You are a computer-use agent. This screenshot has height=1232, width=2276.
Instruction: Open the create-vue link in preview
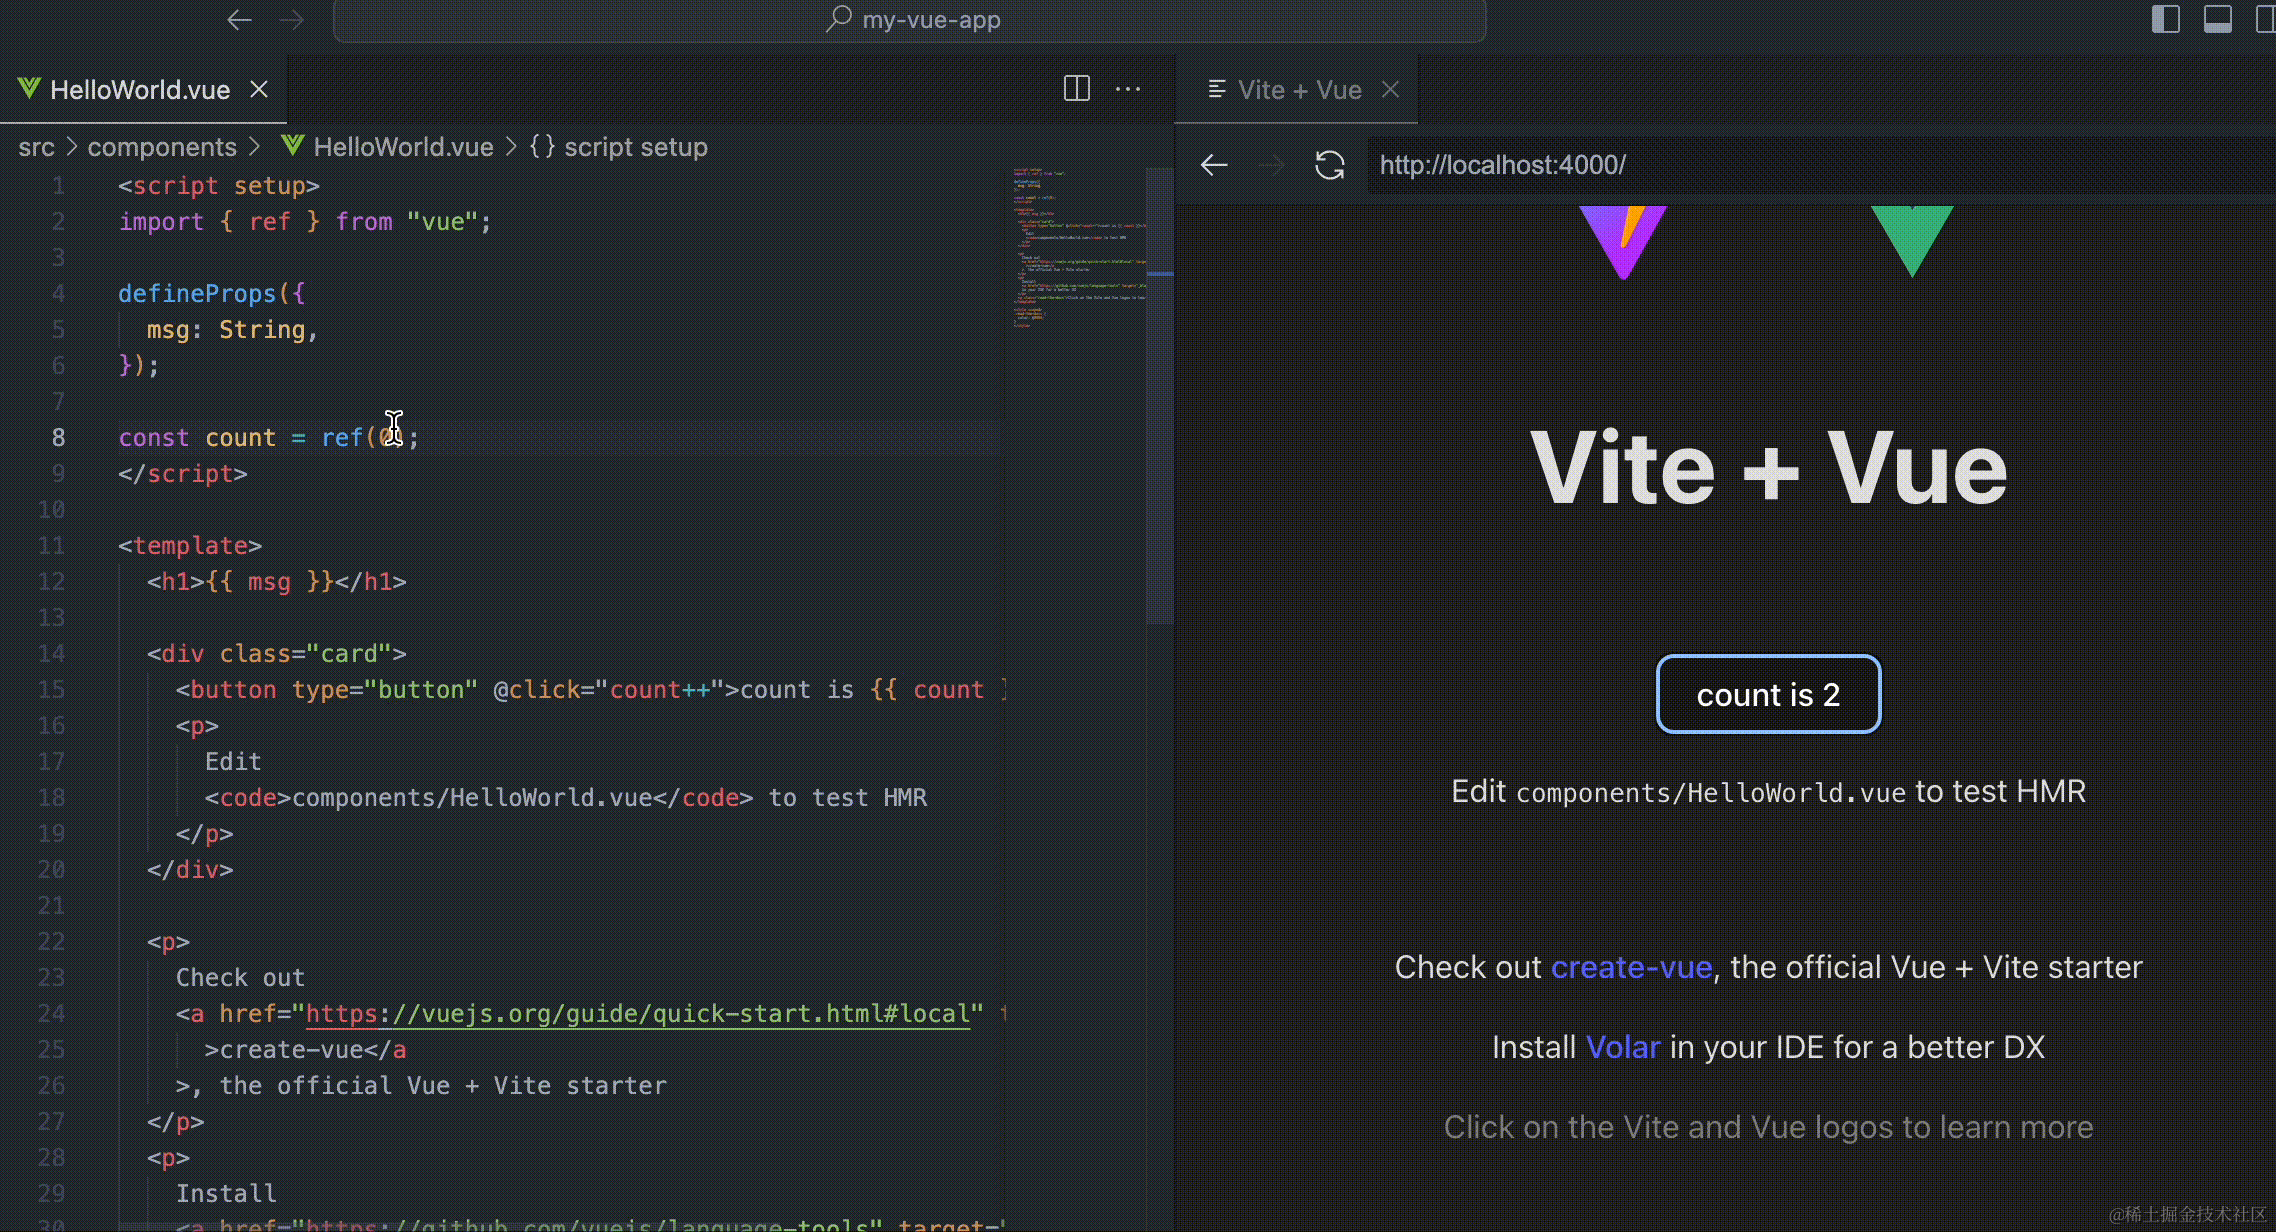1631,967
